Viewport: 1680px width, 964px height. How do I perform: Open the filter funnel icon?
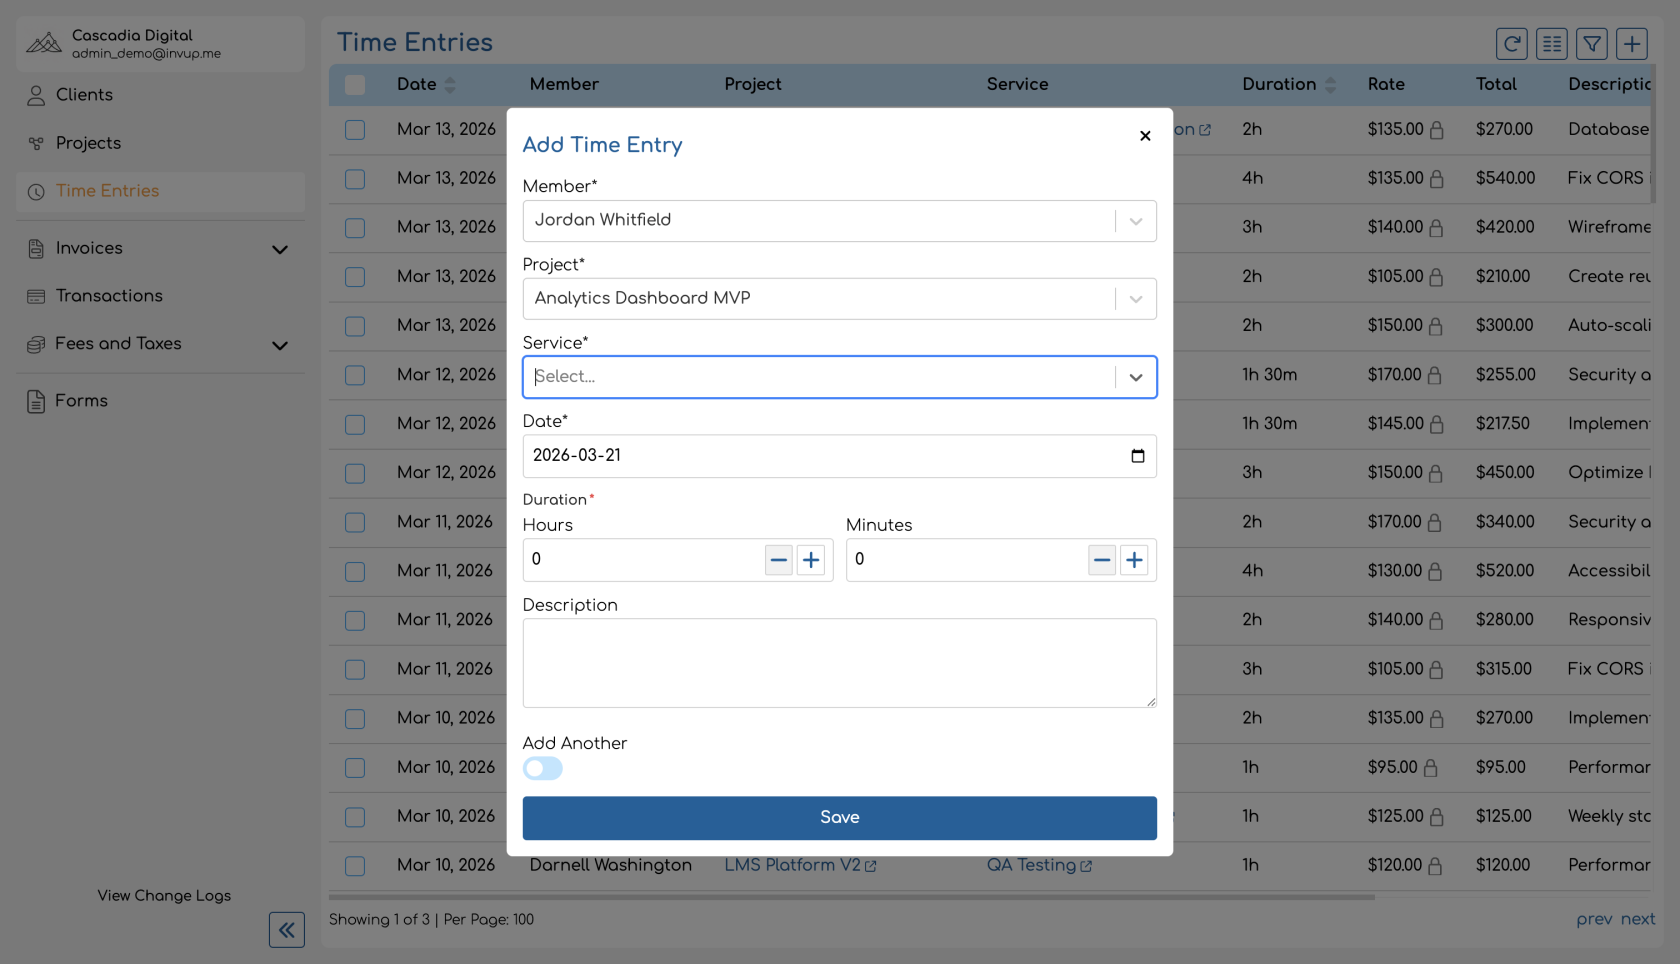tap(1592, 44)
